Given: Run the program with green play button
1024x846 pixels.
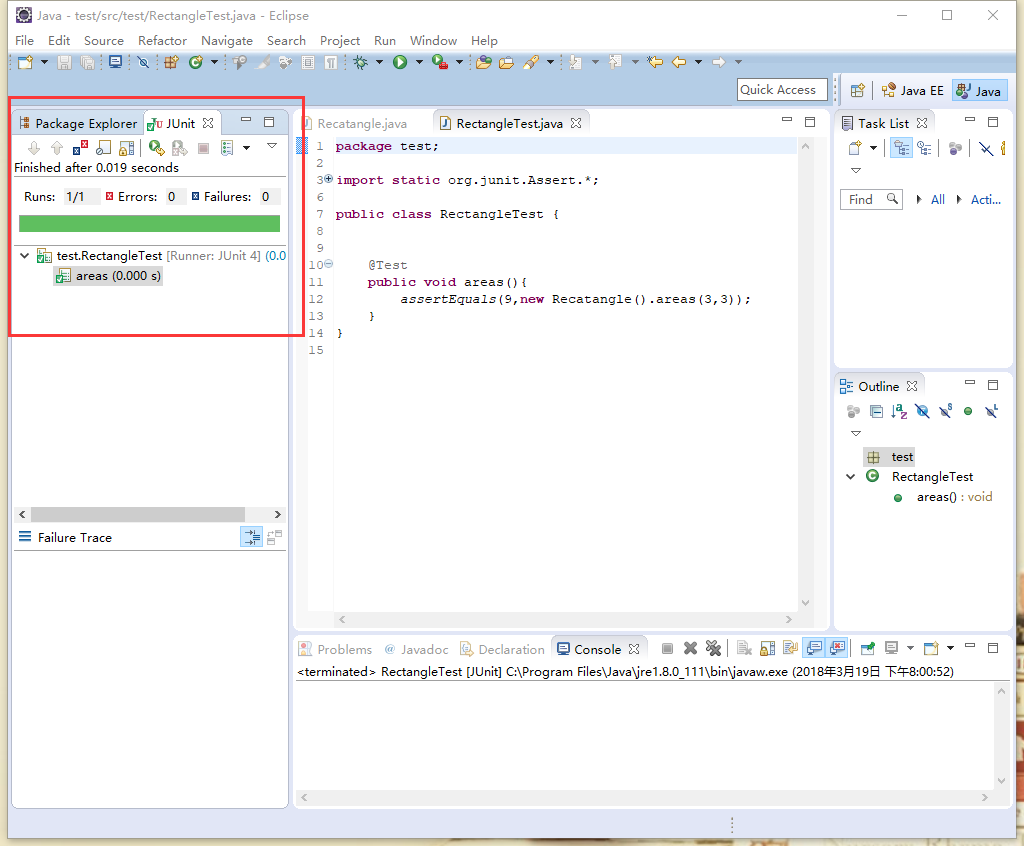Looking at the screenshot, I should pos(400,62).
